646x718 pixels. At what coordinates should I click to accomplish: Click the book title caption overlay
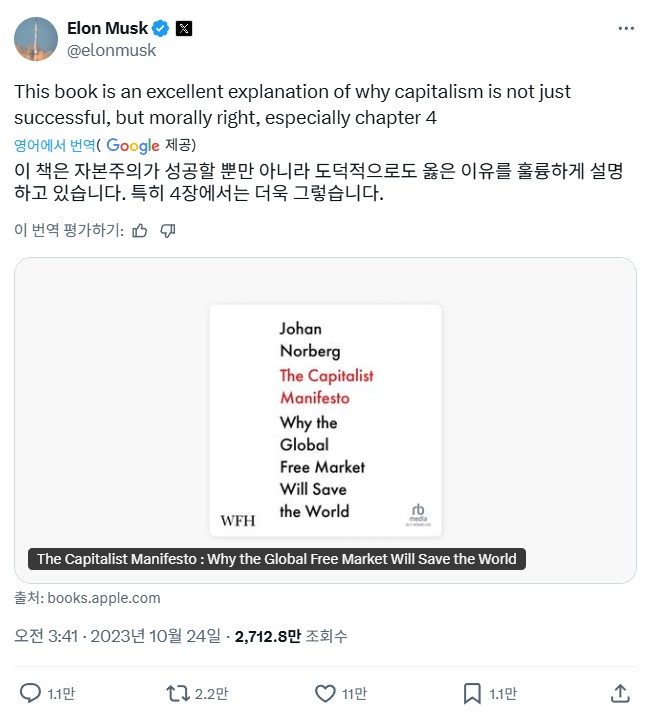click(x=276, y=559)
